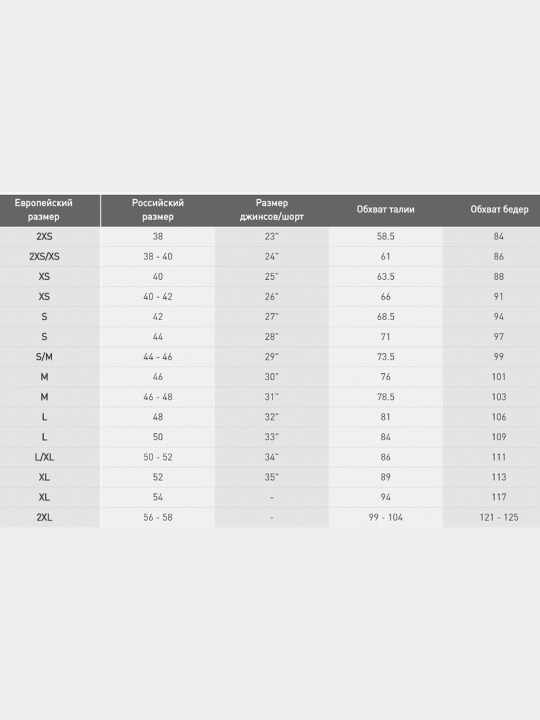Image resolution: width=540 pixels, height=720 pixels.
Task: Select jeans size 23" cell
Action: coord(271,236)
